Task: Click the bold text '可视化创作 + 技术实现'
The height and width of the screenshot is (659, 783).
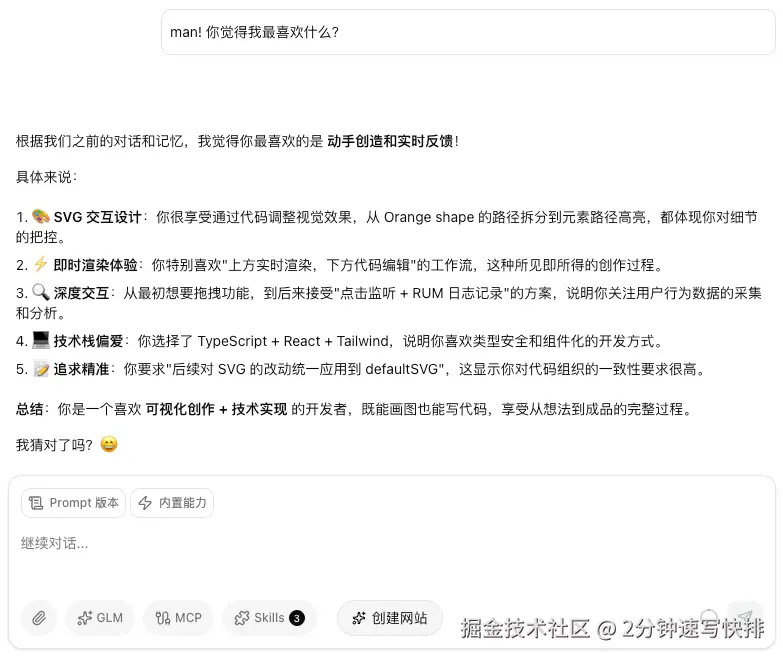Action: [x=216, y=409]
